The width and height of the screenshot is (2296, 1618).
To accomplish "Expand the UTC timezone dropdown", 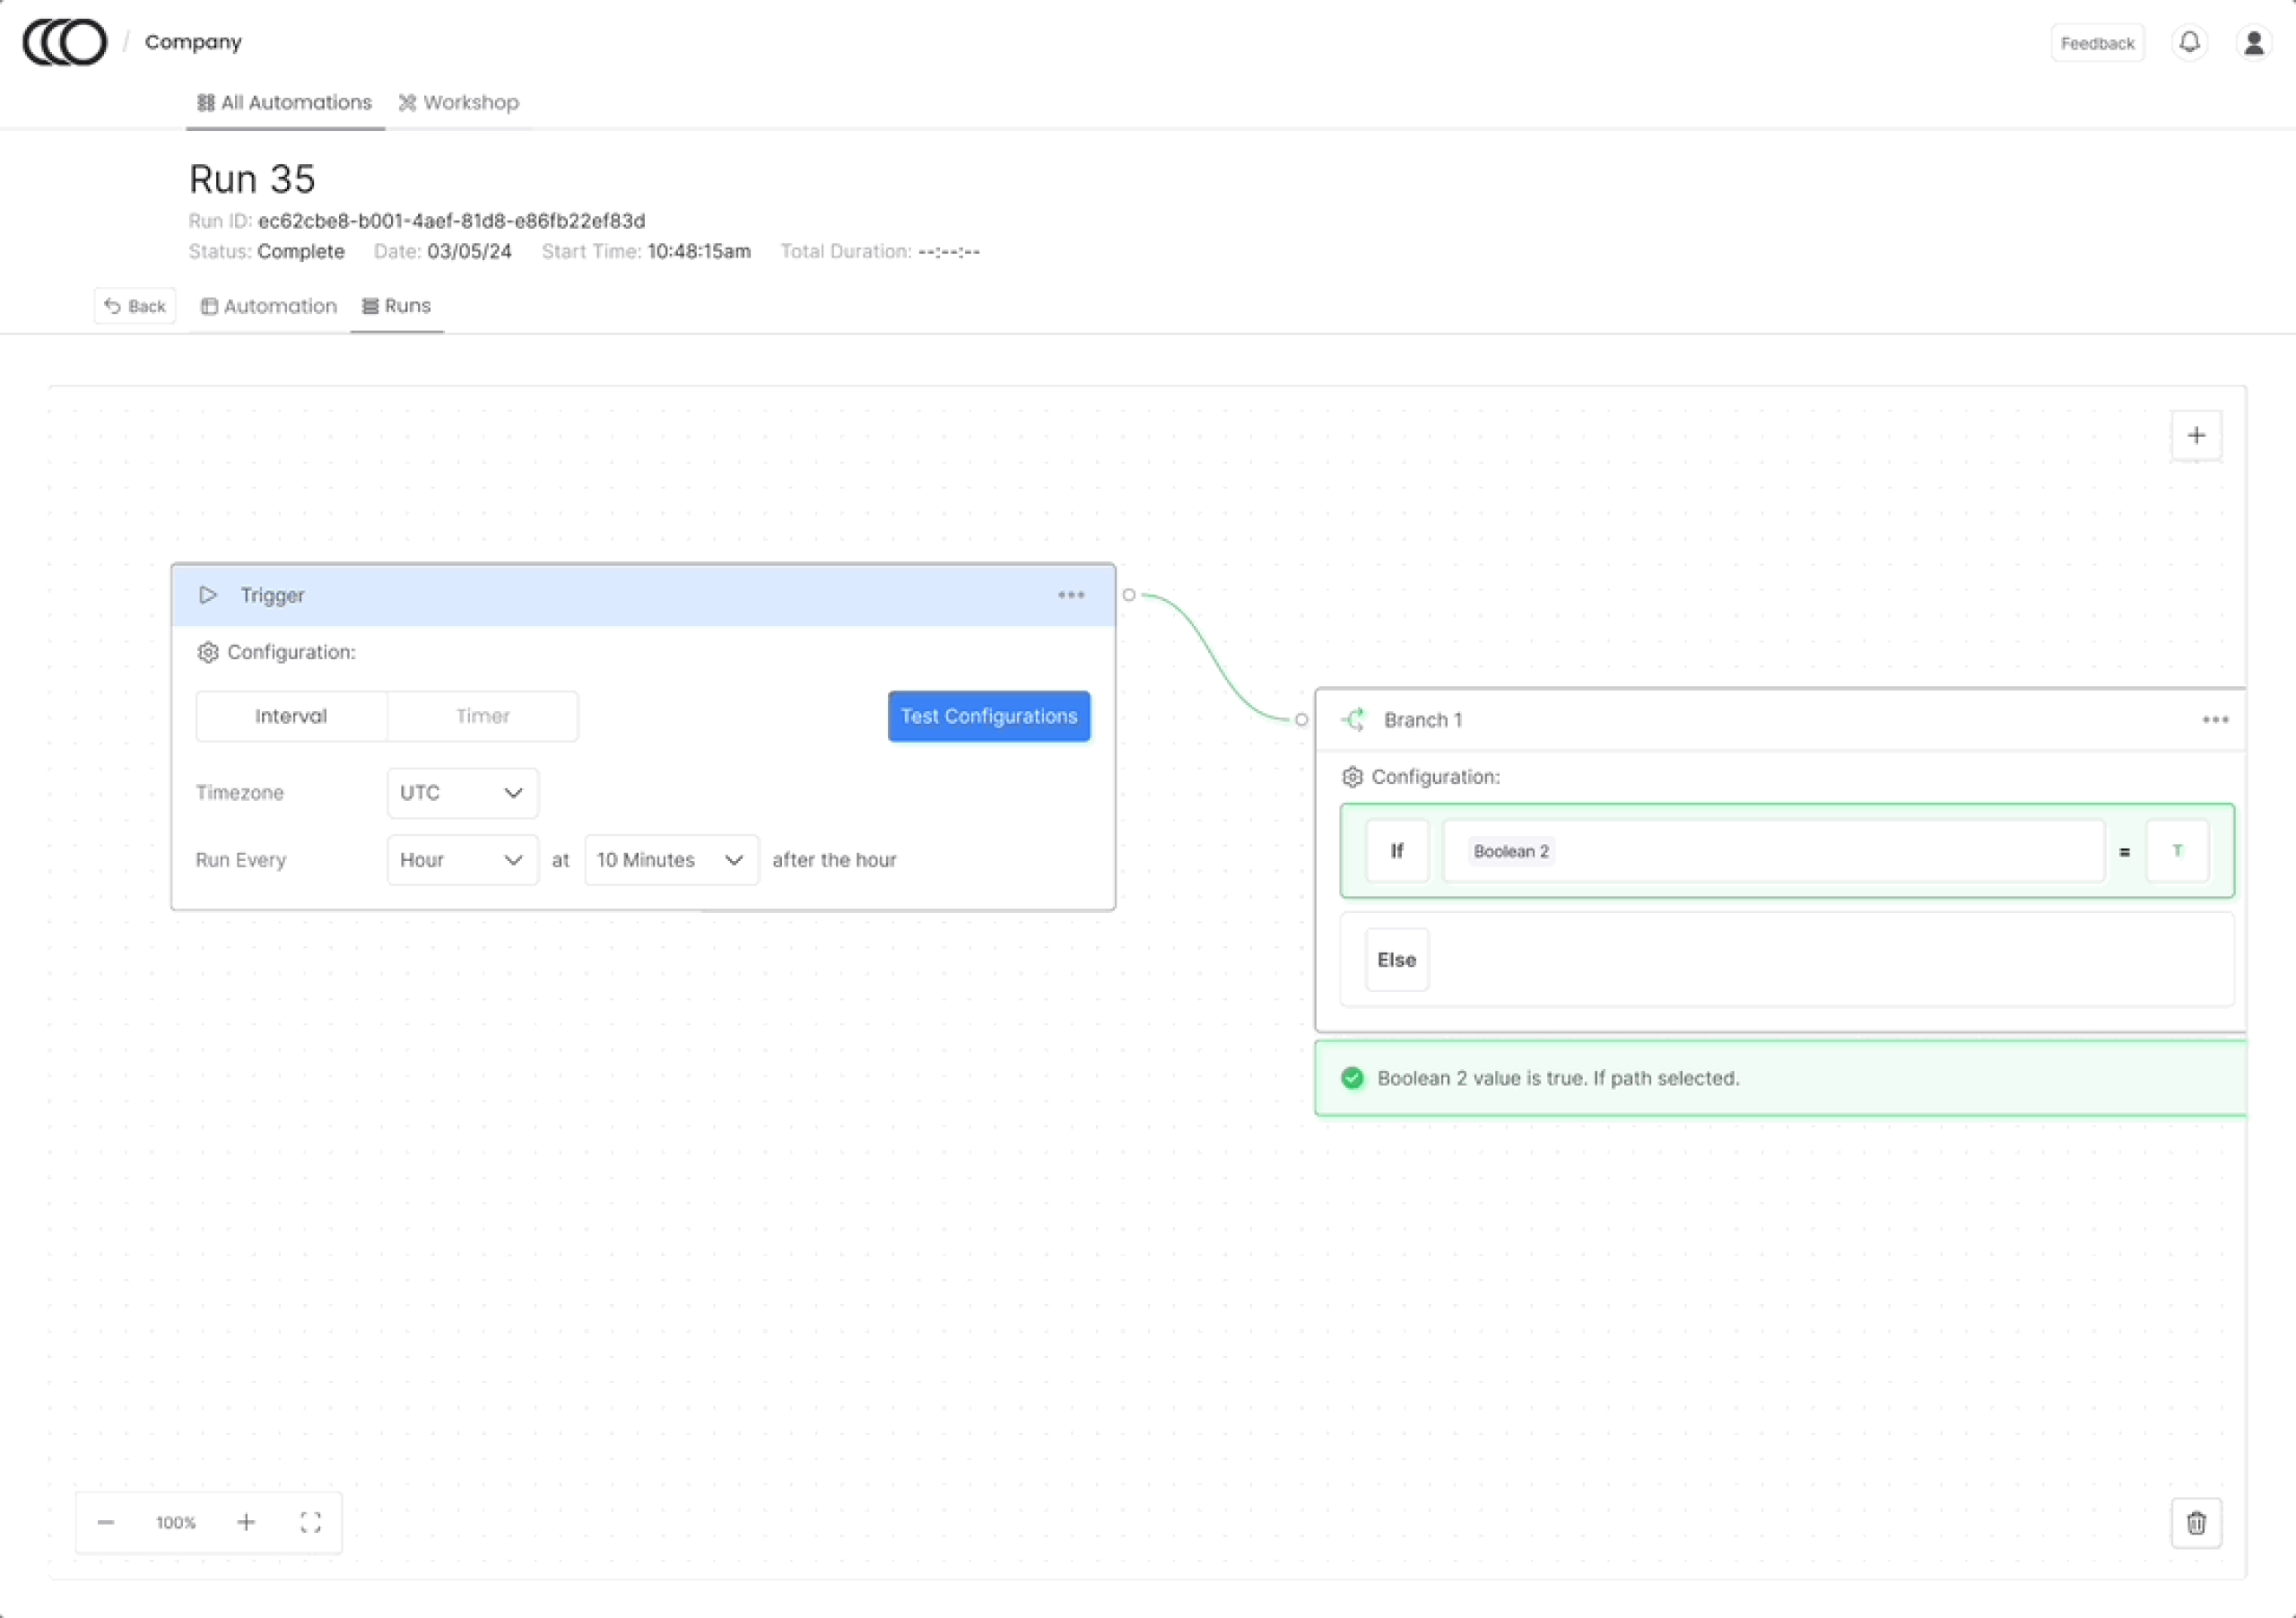I will [462, 793].
